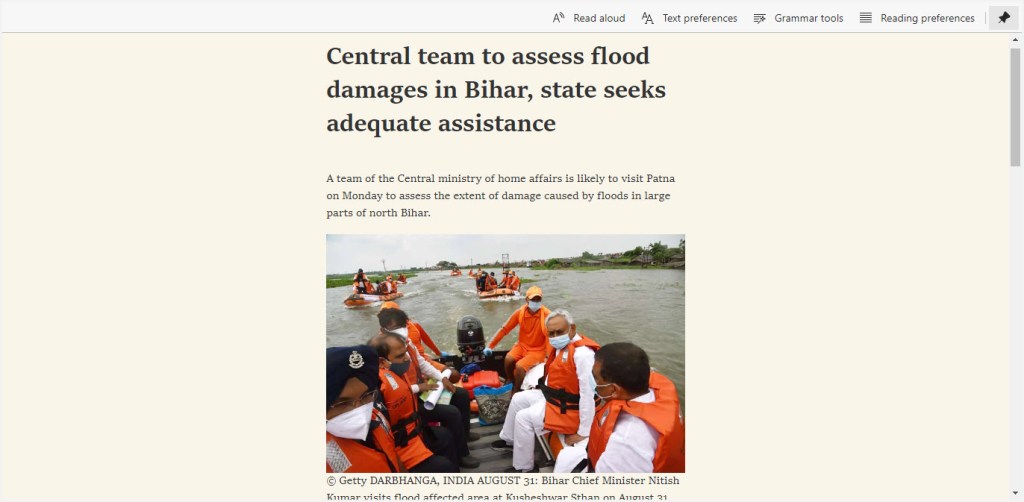Click the Text preferences font-size icon
The image size is (1024, 502).
coord(647,18)
